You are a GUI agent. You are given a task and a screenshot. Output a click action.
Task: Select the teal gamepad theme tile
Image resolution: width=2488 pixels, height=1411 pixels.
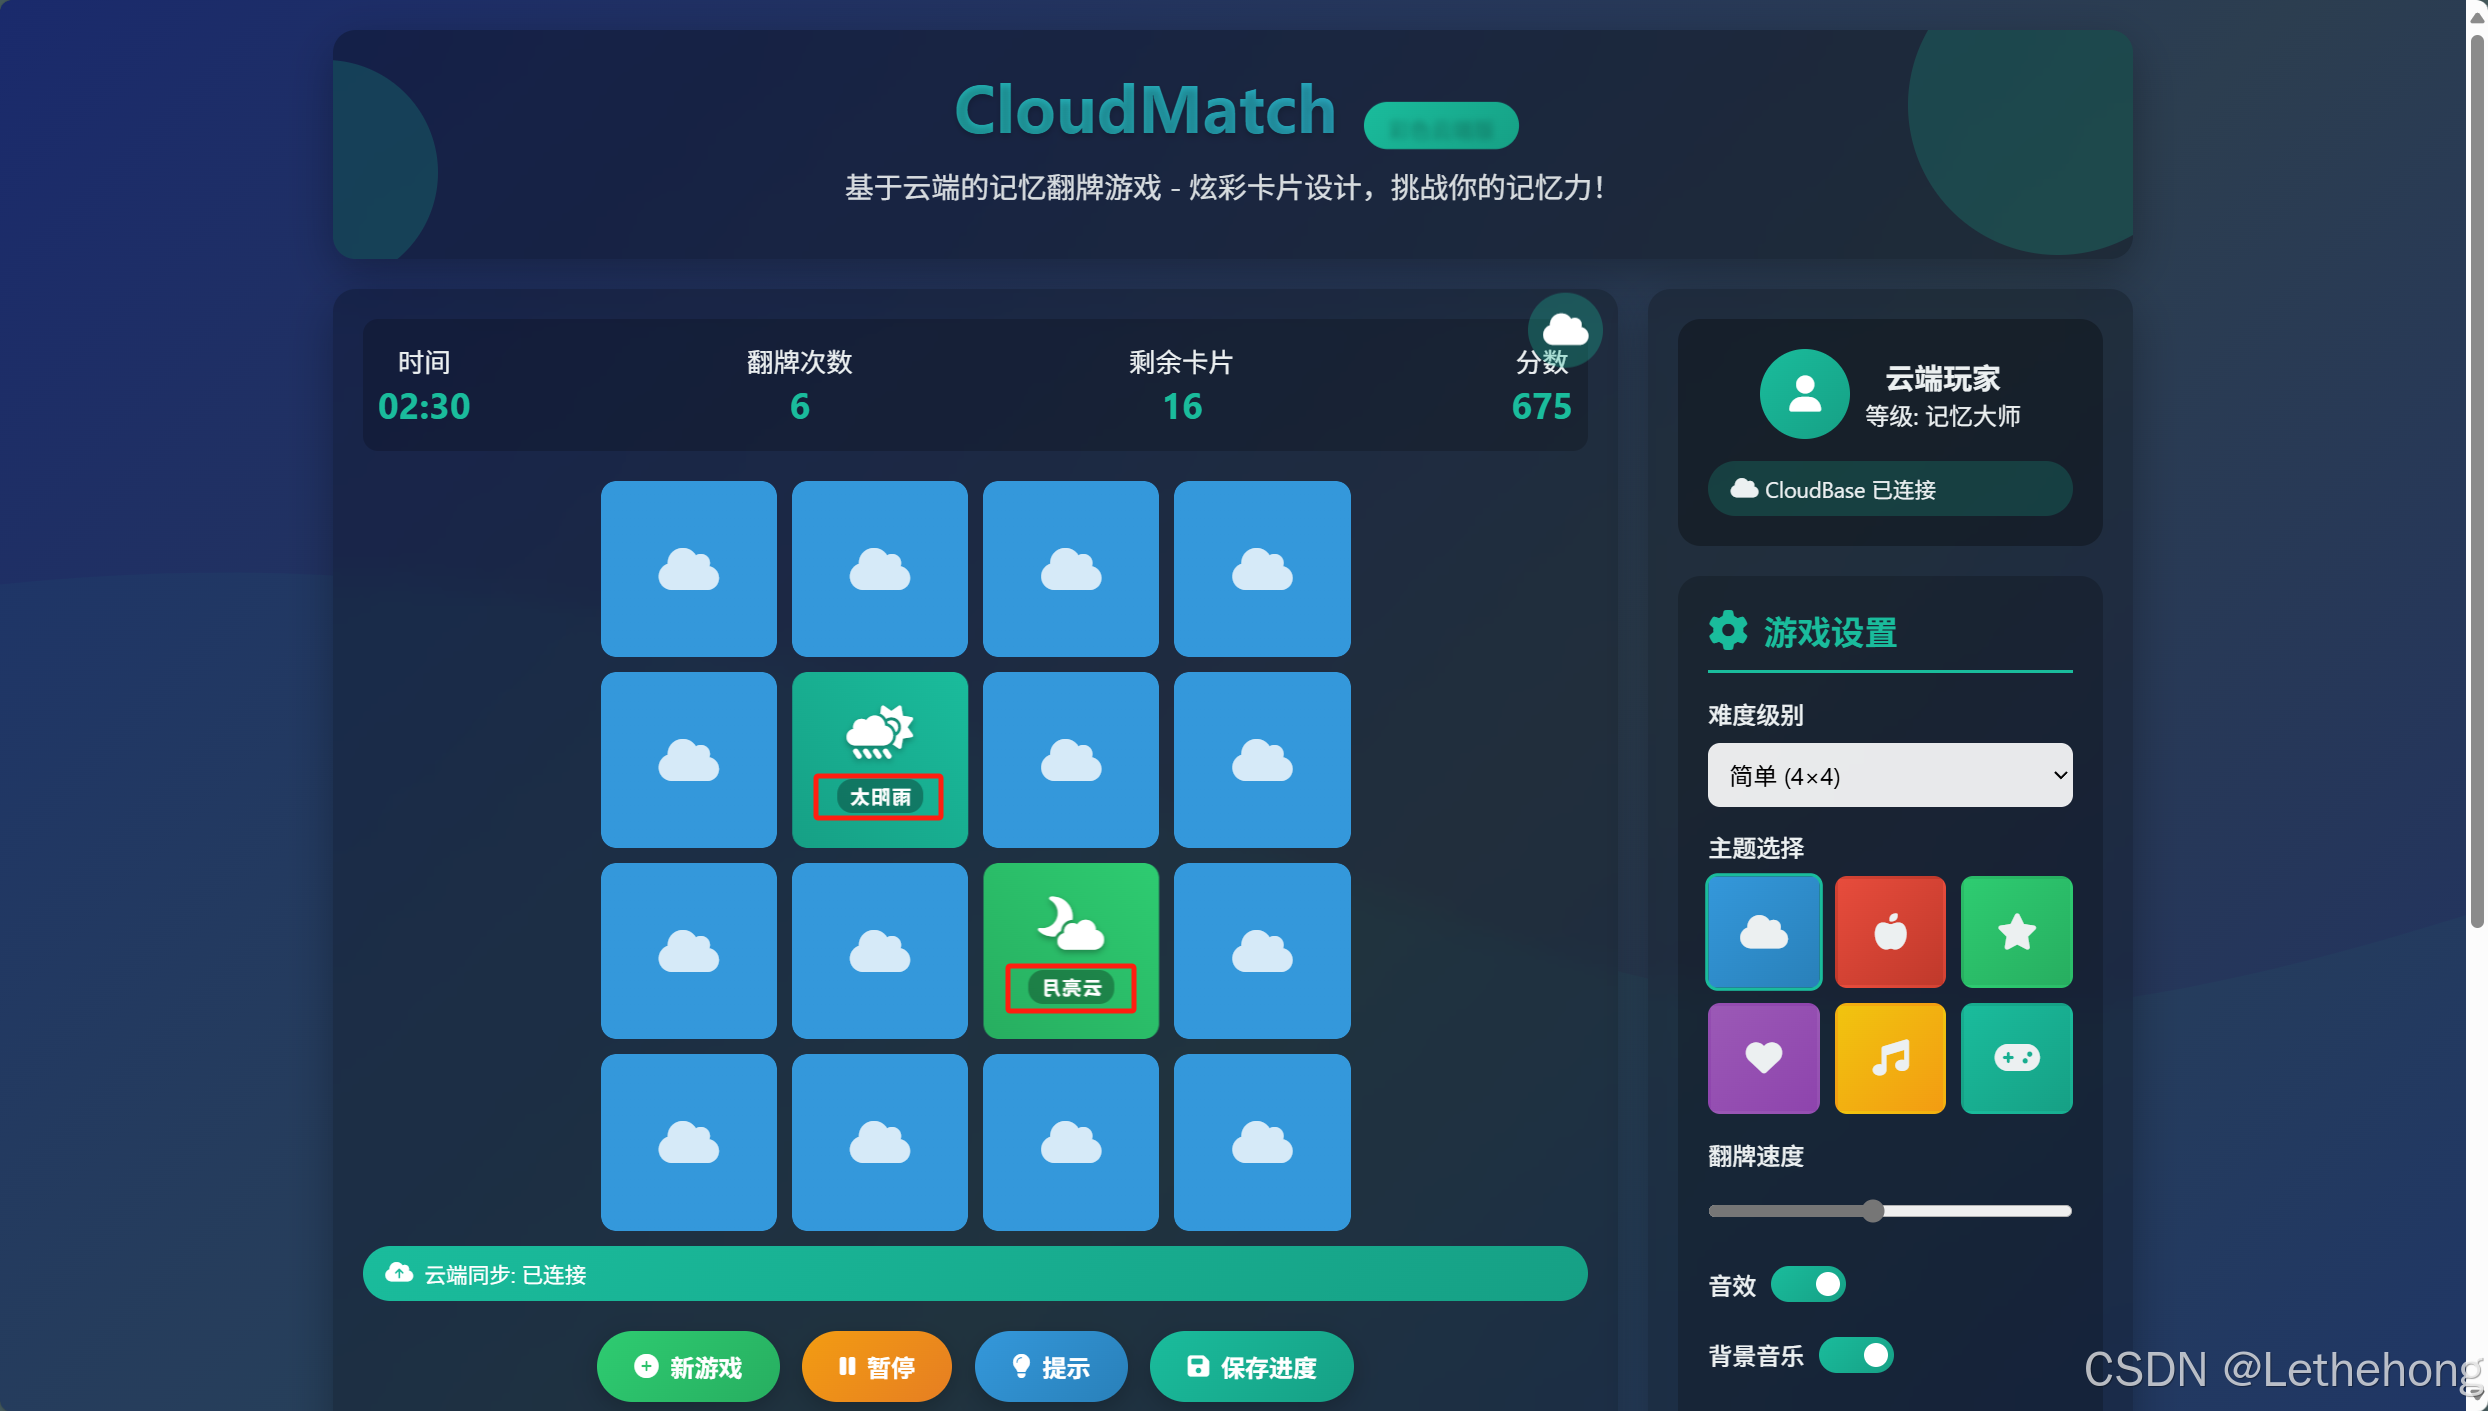point(2016,1058)
